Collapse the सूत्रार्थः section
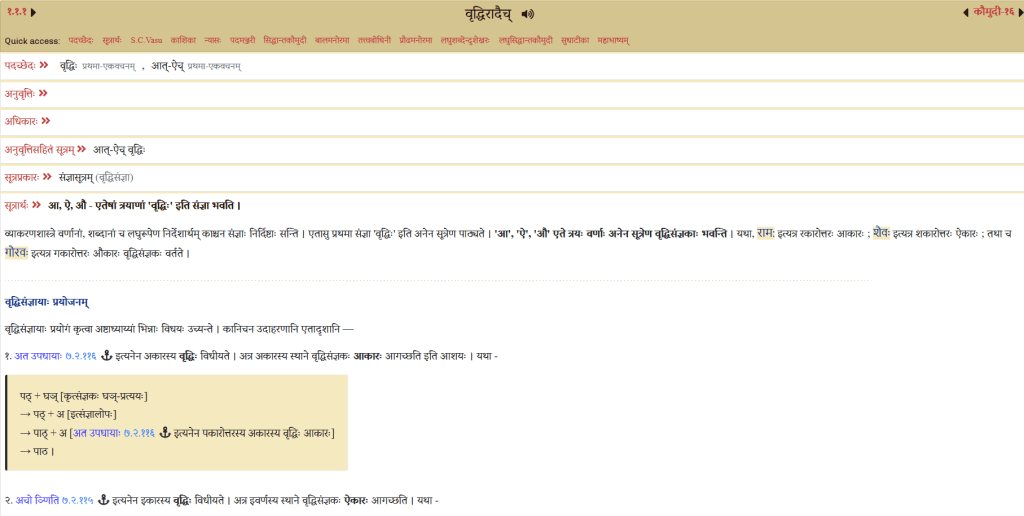Viewport: 1024px width, 516px height. [x=37, y=205]
